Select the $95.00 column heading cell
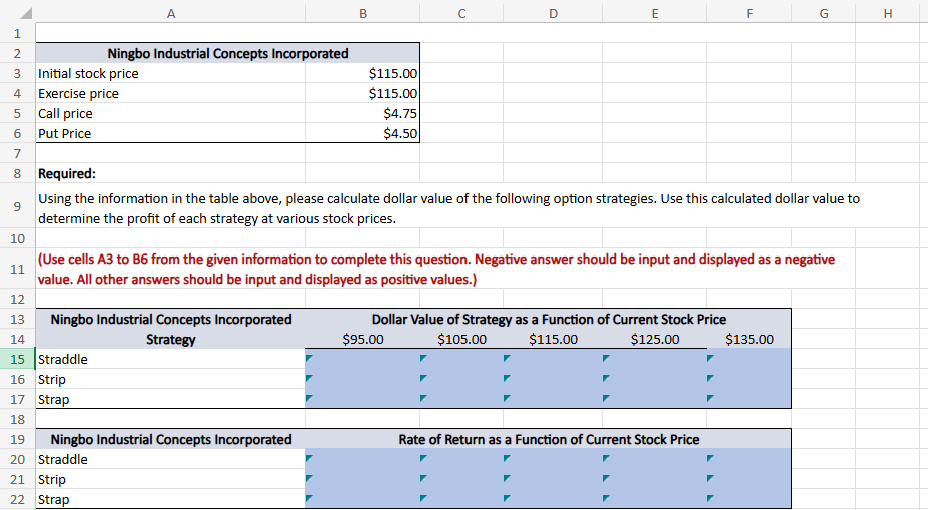The width and height of the screenshot is (928, 510). 362,340
